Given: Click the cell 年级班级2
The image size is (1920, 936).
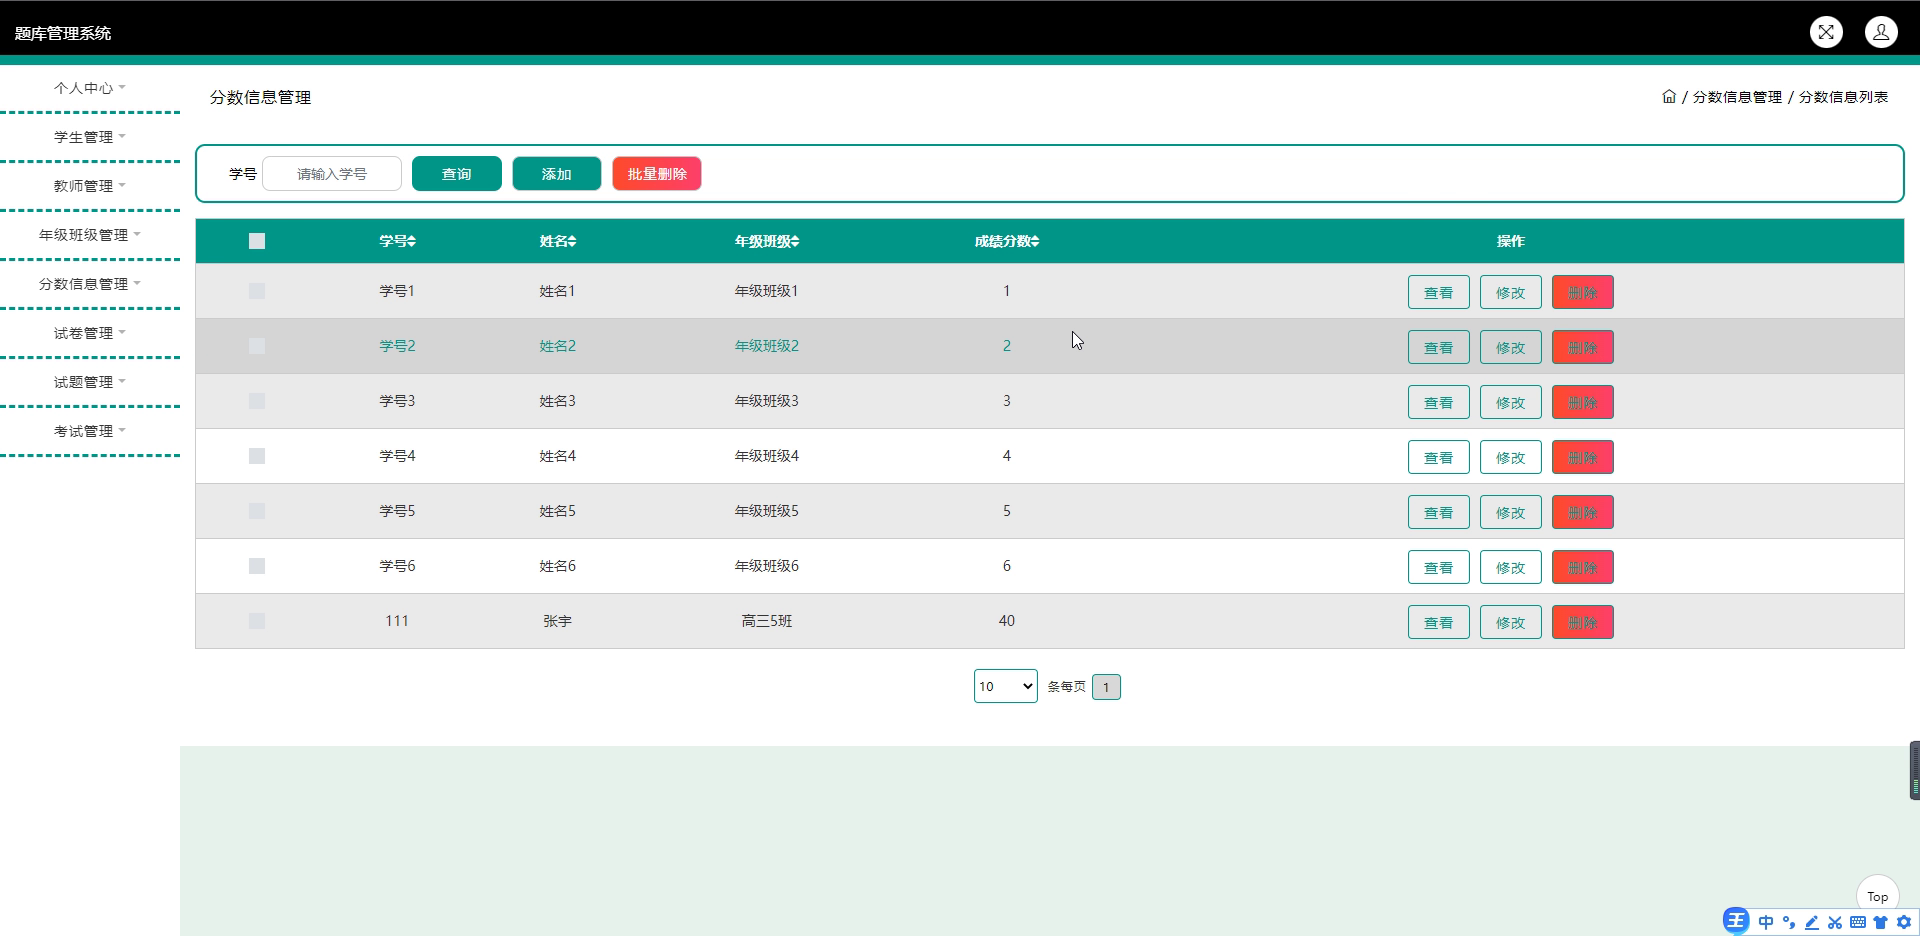Looking at the screenshot, I should 767,346.
